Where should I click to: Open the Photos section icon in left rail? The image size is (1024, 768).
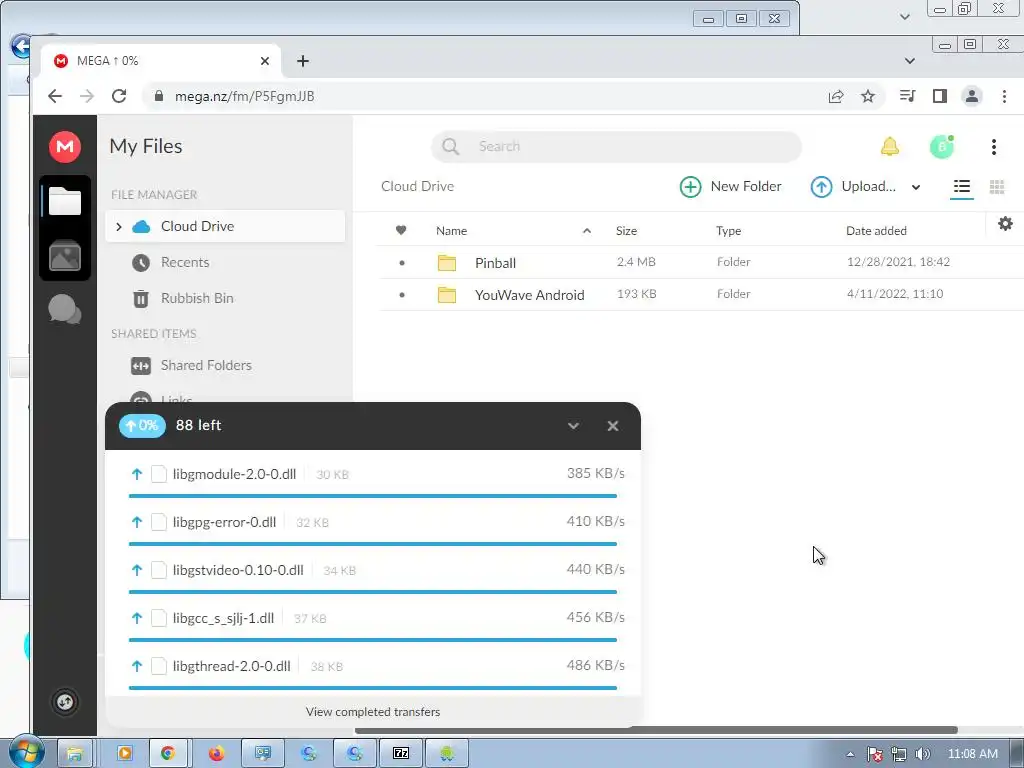[x=65, y=255]
